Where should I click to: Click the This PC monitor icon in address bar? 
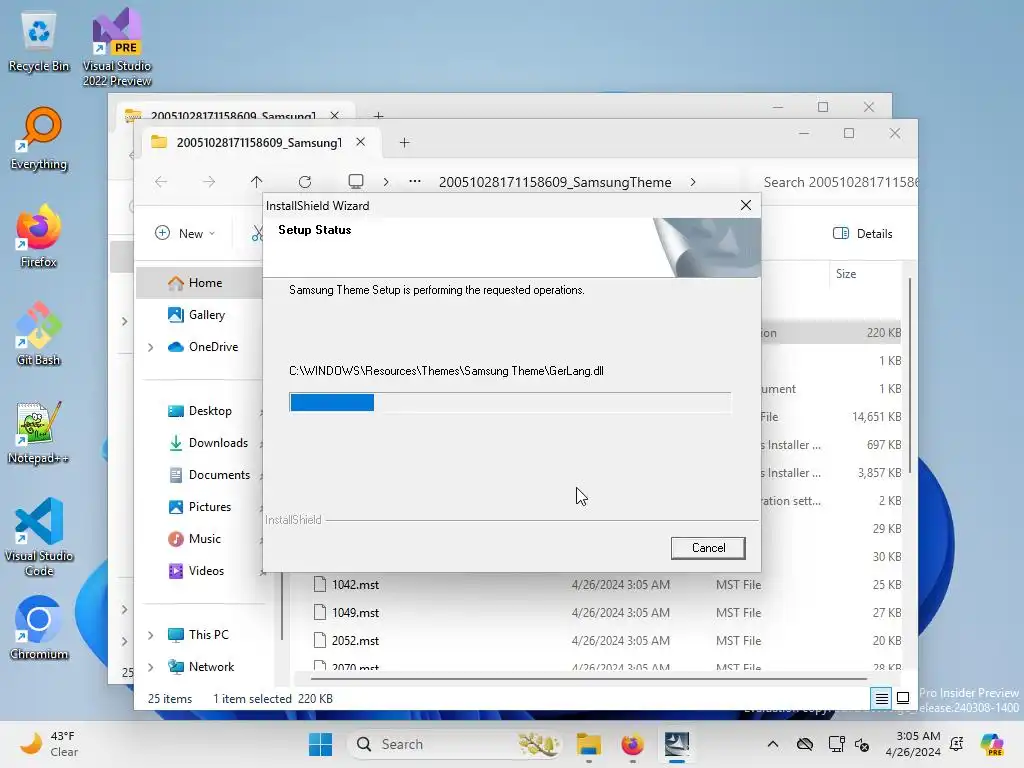coord(356,181)
